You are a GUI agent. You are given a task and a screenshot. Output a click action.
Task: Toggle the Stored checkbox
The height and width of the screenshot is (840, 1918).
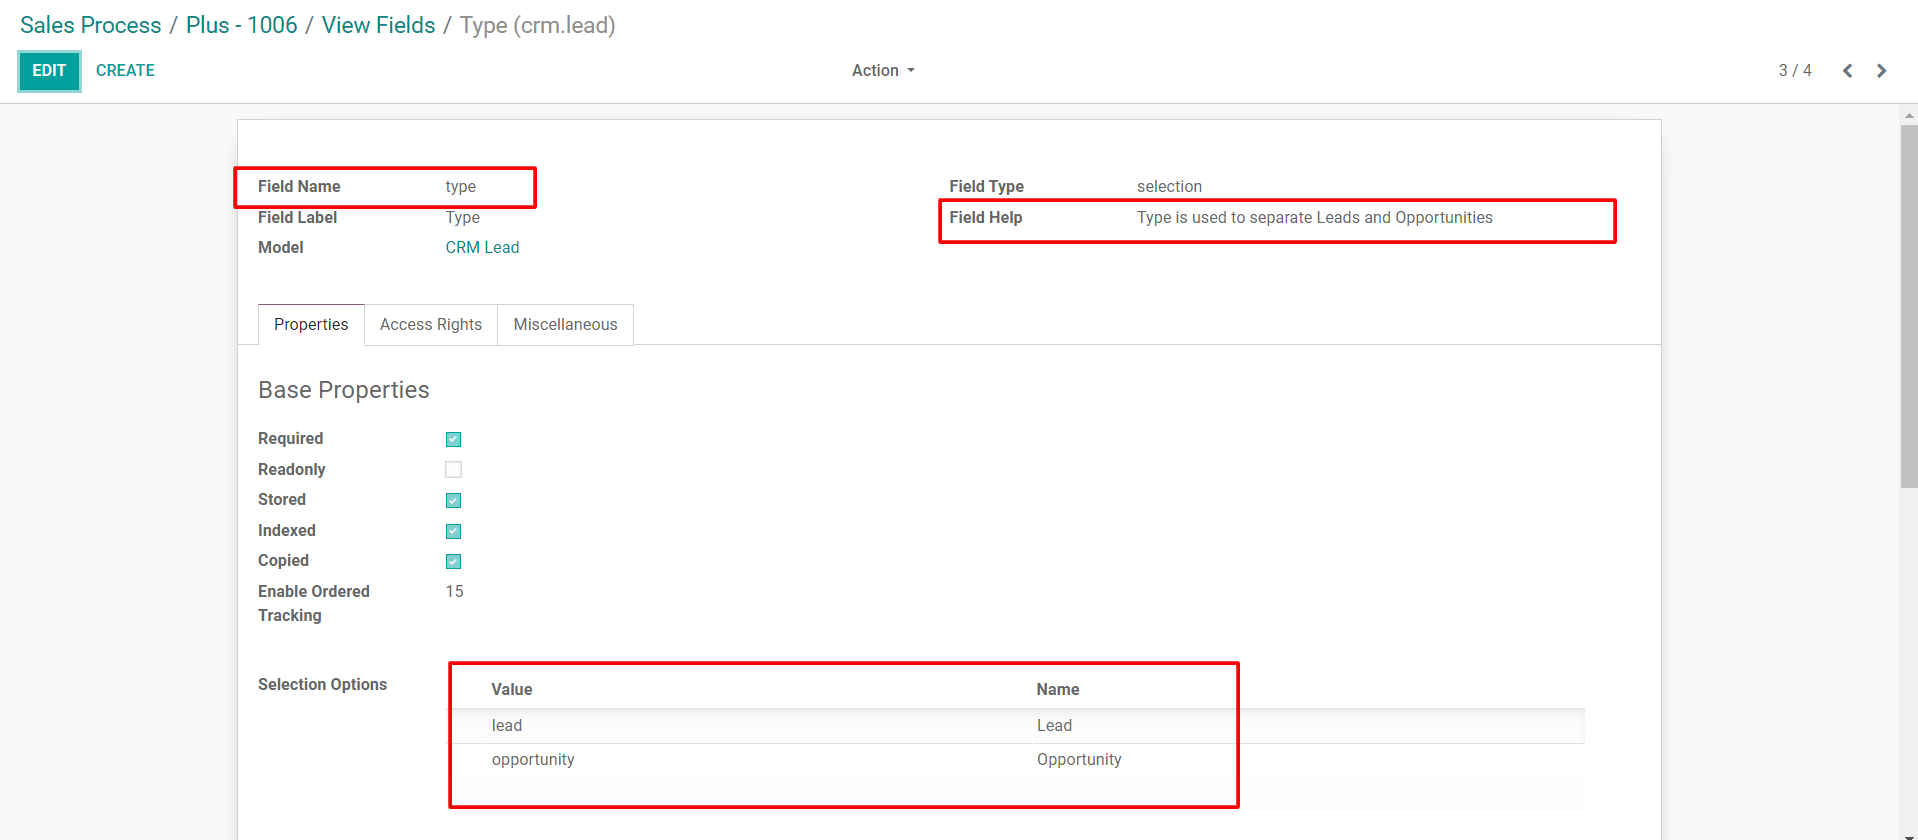click(453, 500)
